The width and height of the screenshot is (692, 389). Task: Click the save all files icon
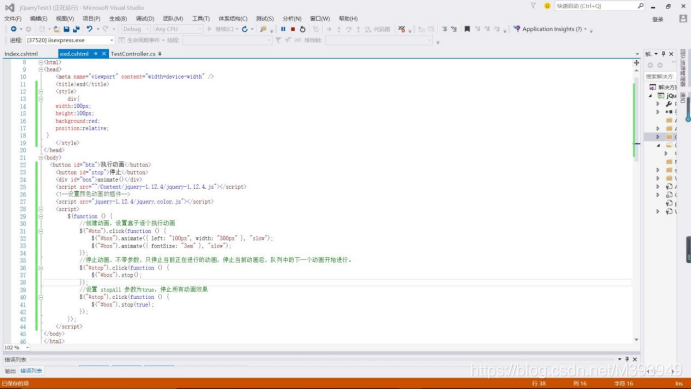click(x=76, y=29)
